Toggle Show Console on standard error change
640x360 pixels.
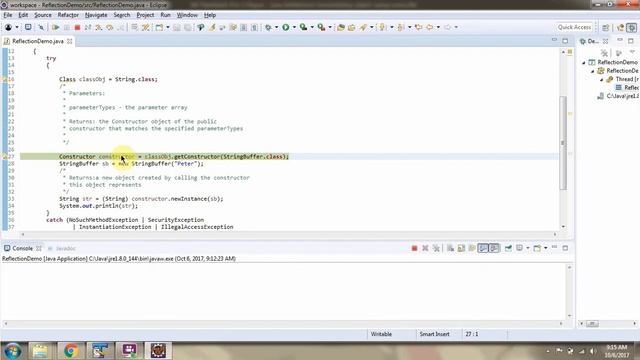coord(494,248)
